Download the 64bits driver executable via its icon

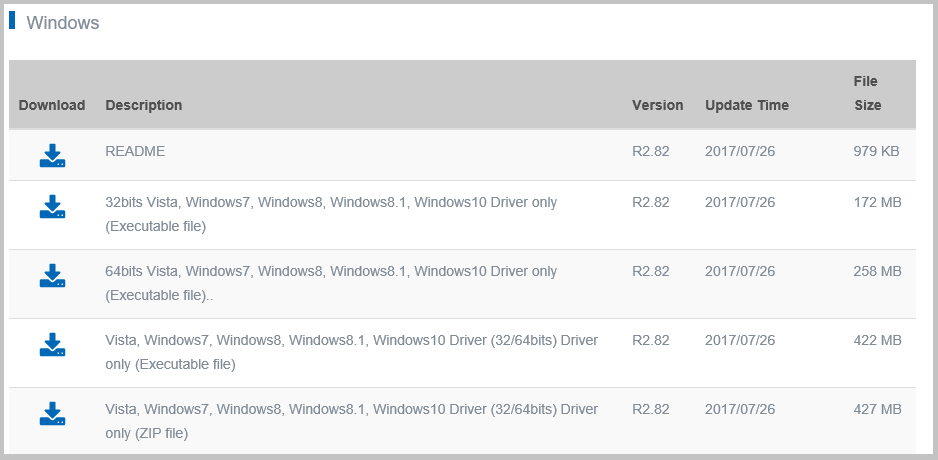point(53,275)
